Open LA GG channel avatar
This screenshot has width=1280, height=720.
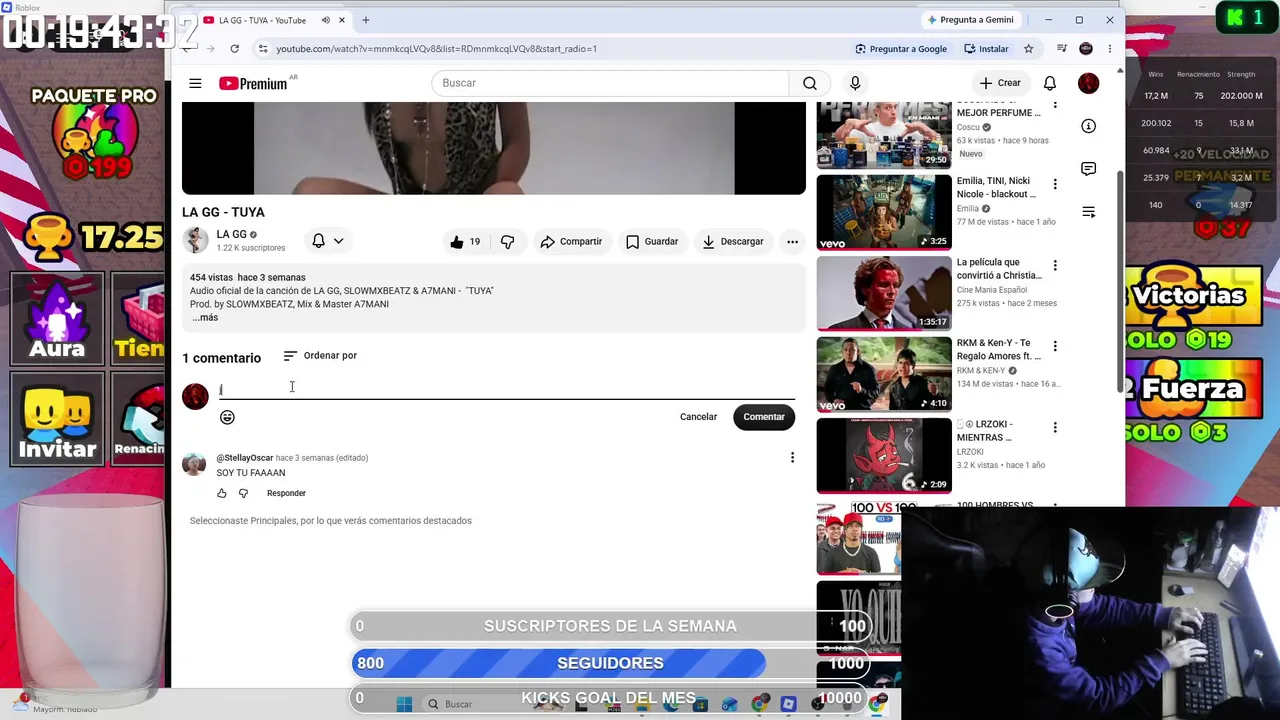click(x=195, y=240)
